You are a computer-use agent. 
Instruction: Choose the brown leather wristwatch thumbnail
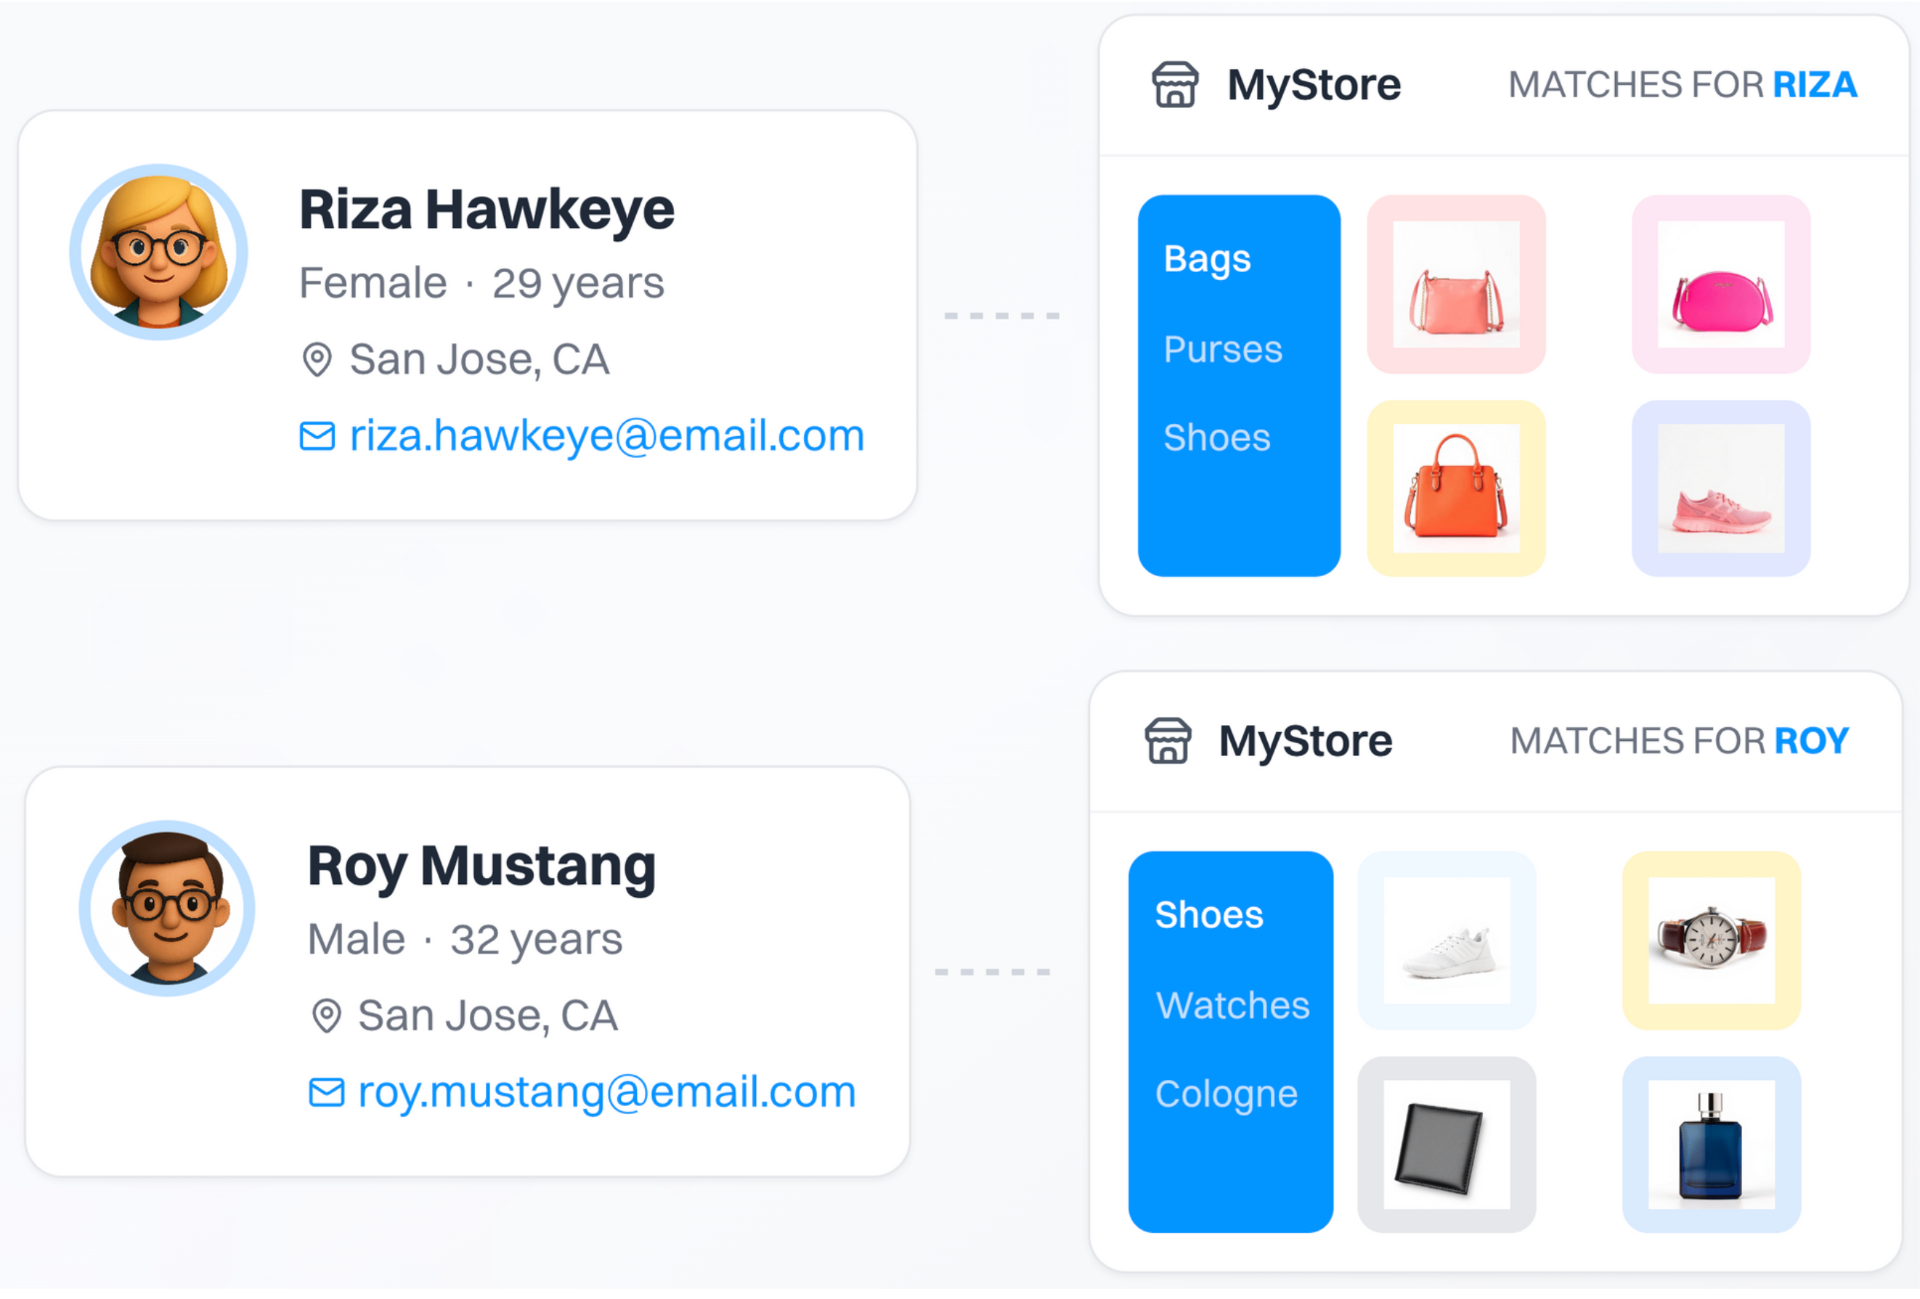pos(1711,941)
